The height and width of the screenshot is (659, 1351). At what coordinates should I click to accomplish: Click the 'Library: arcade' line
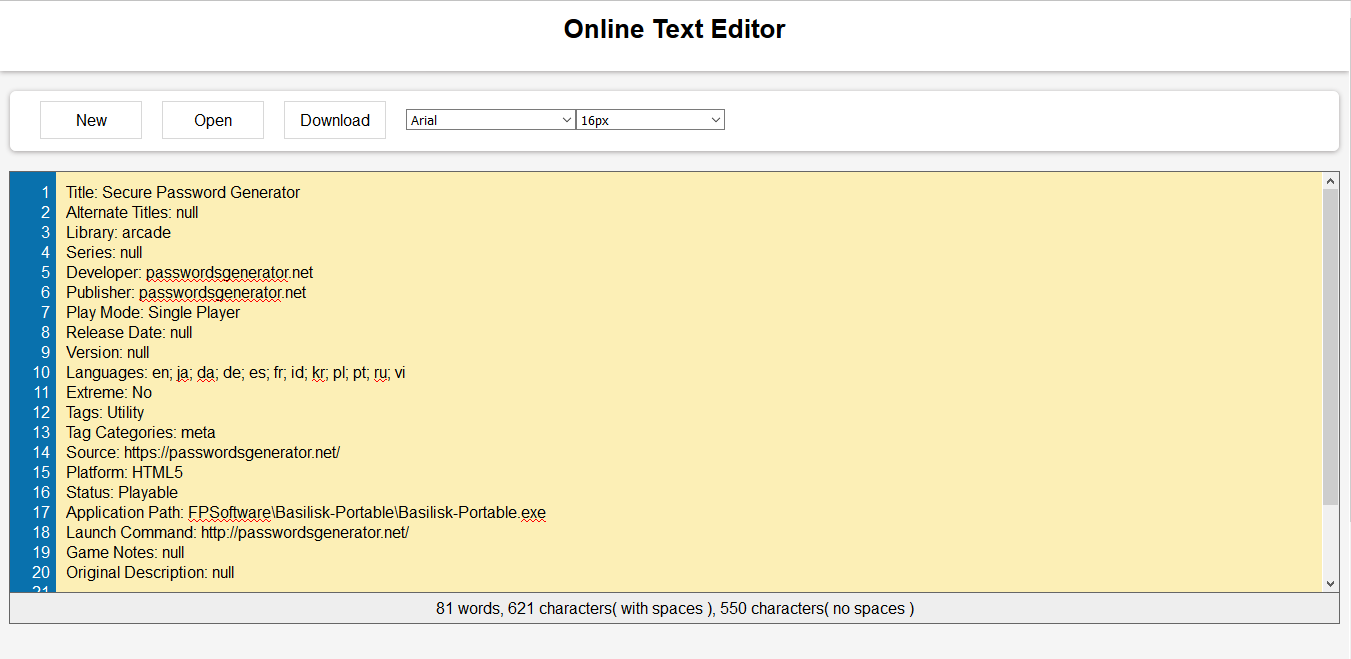(x=118, y=232)
